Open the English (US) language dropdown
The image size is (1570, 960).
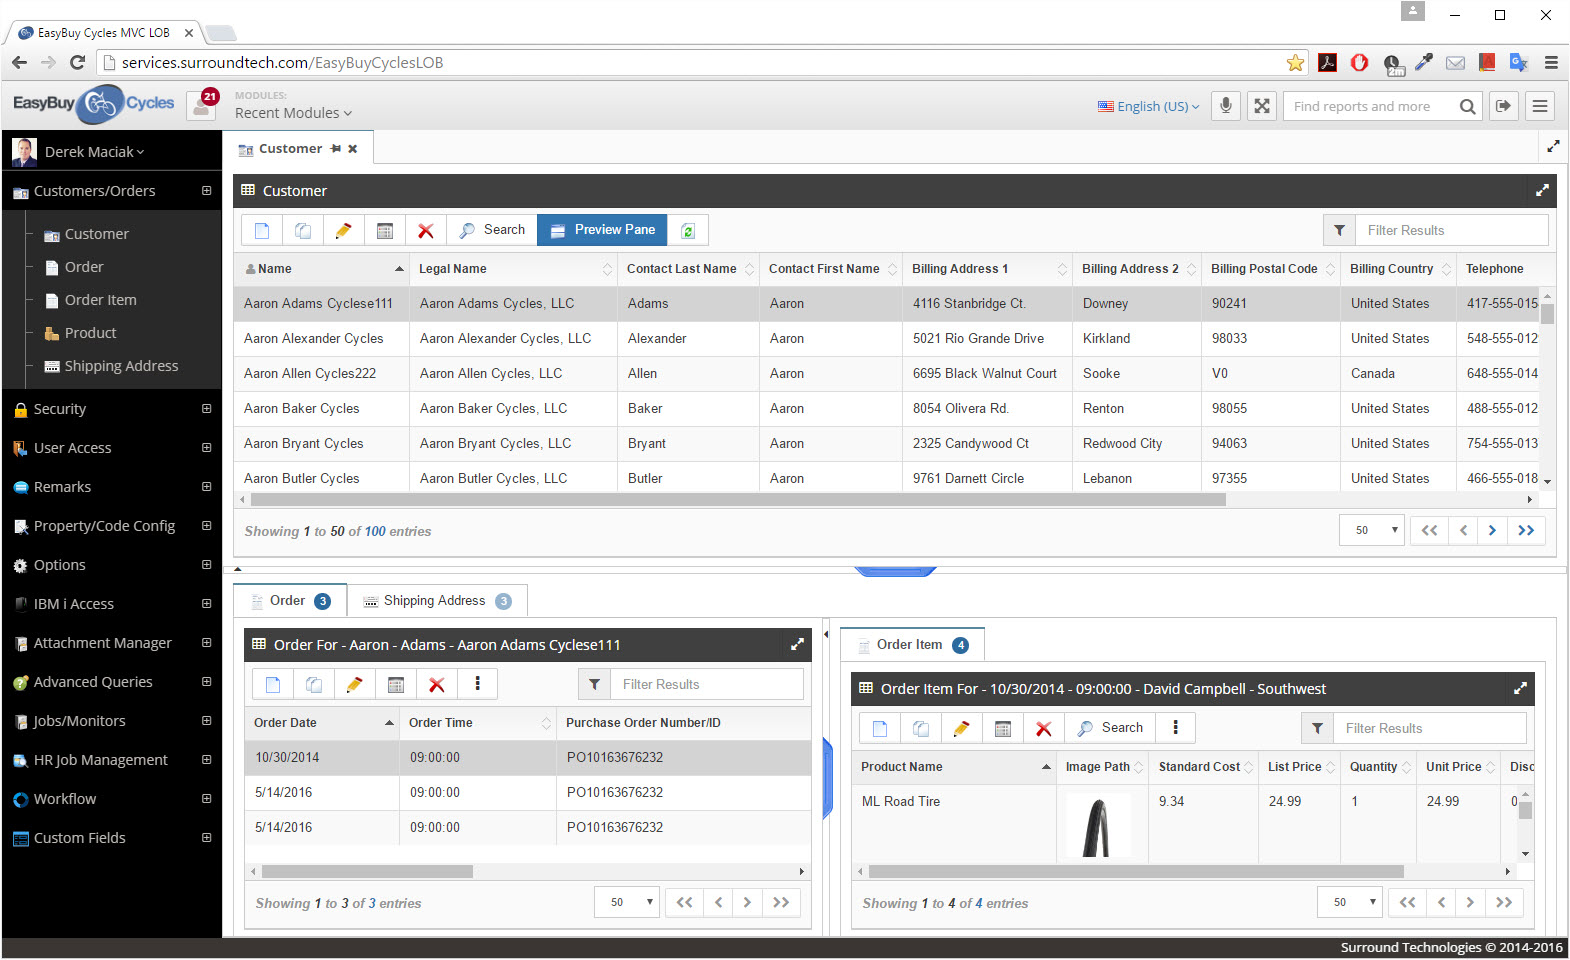pyautogui.click(x=1148, y=106)
